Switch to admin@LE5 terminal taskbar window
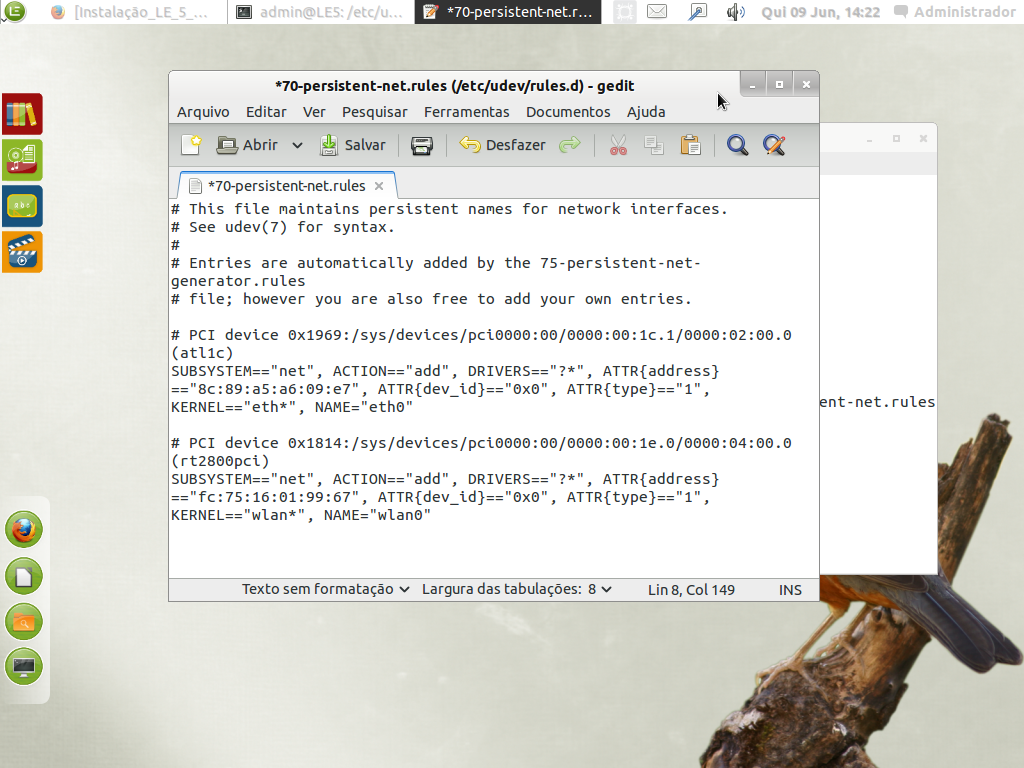The height and width of the screenshot is (768, 1024). (x=321, y=12)
